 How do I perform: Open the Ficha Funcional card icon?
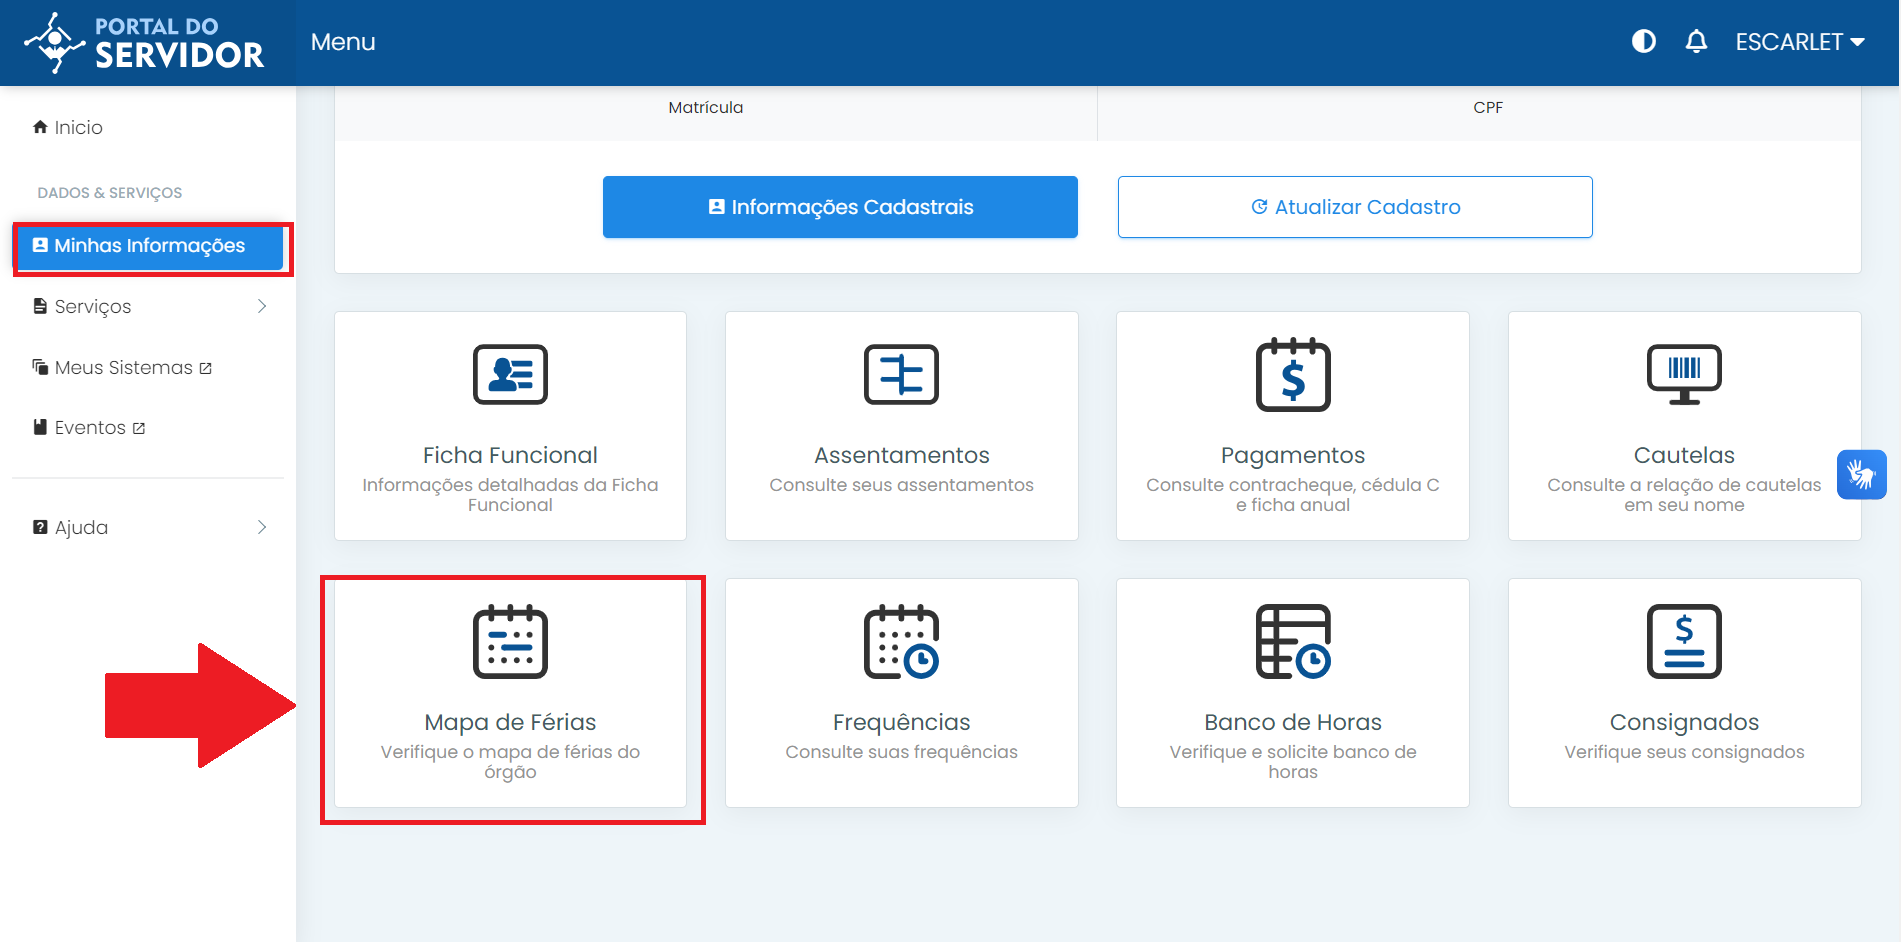click(x=510, y=375)
